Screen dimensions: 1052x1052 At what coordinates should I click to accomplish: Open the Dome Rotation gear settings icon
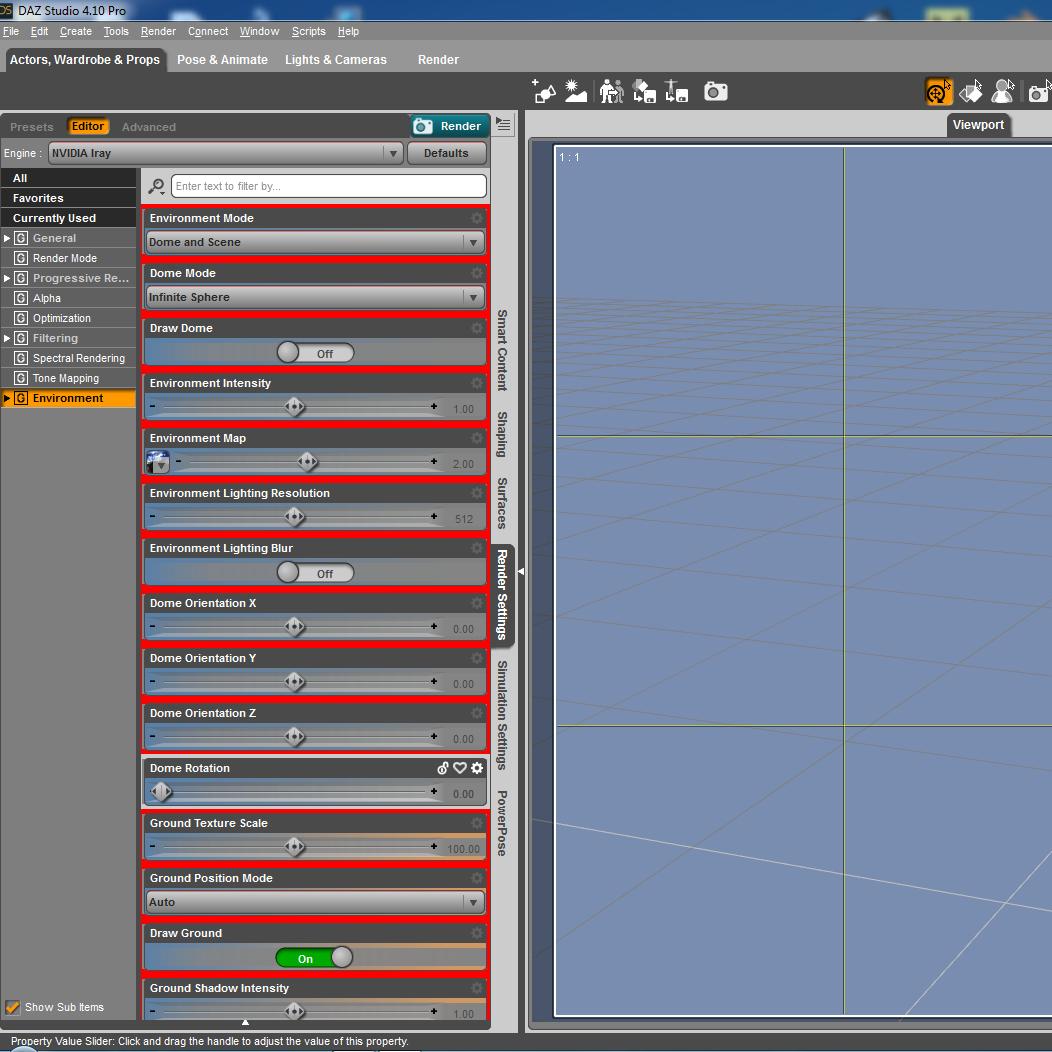pyautogui.click(x=477, y=768)
